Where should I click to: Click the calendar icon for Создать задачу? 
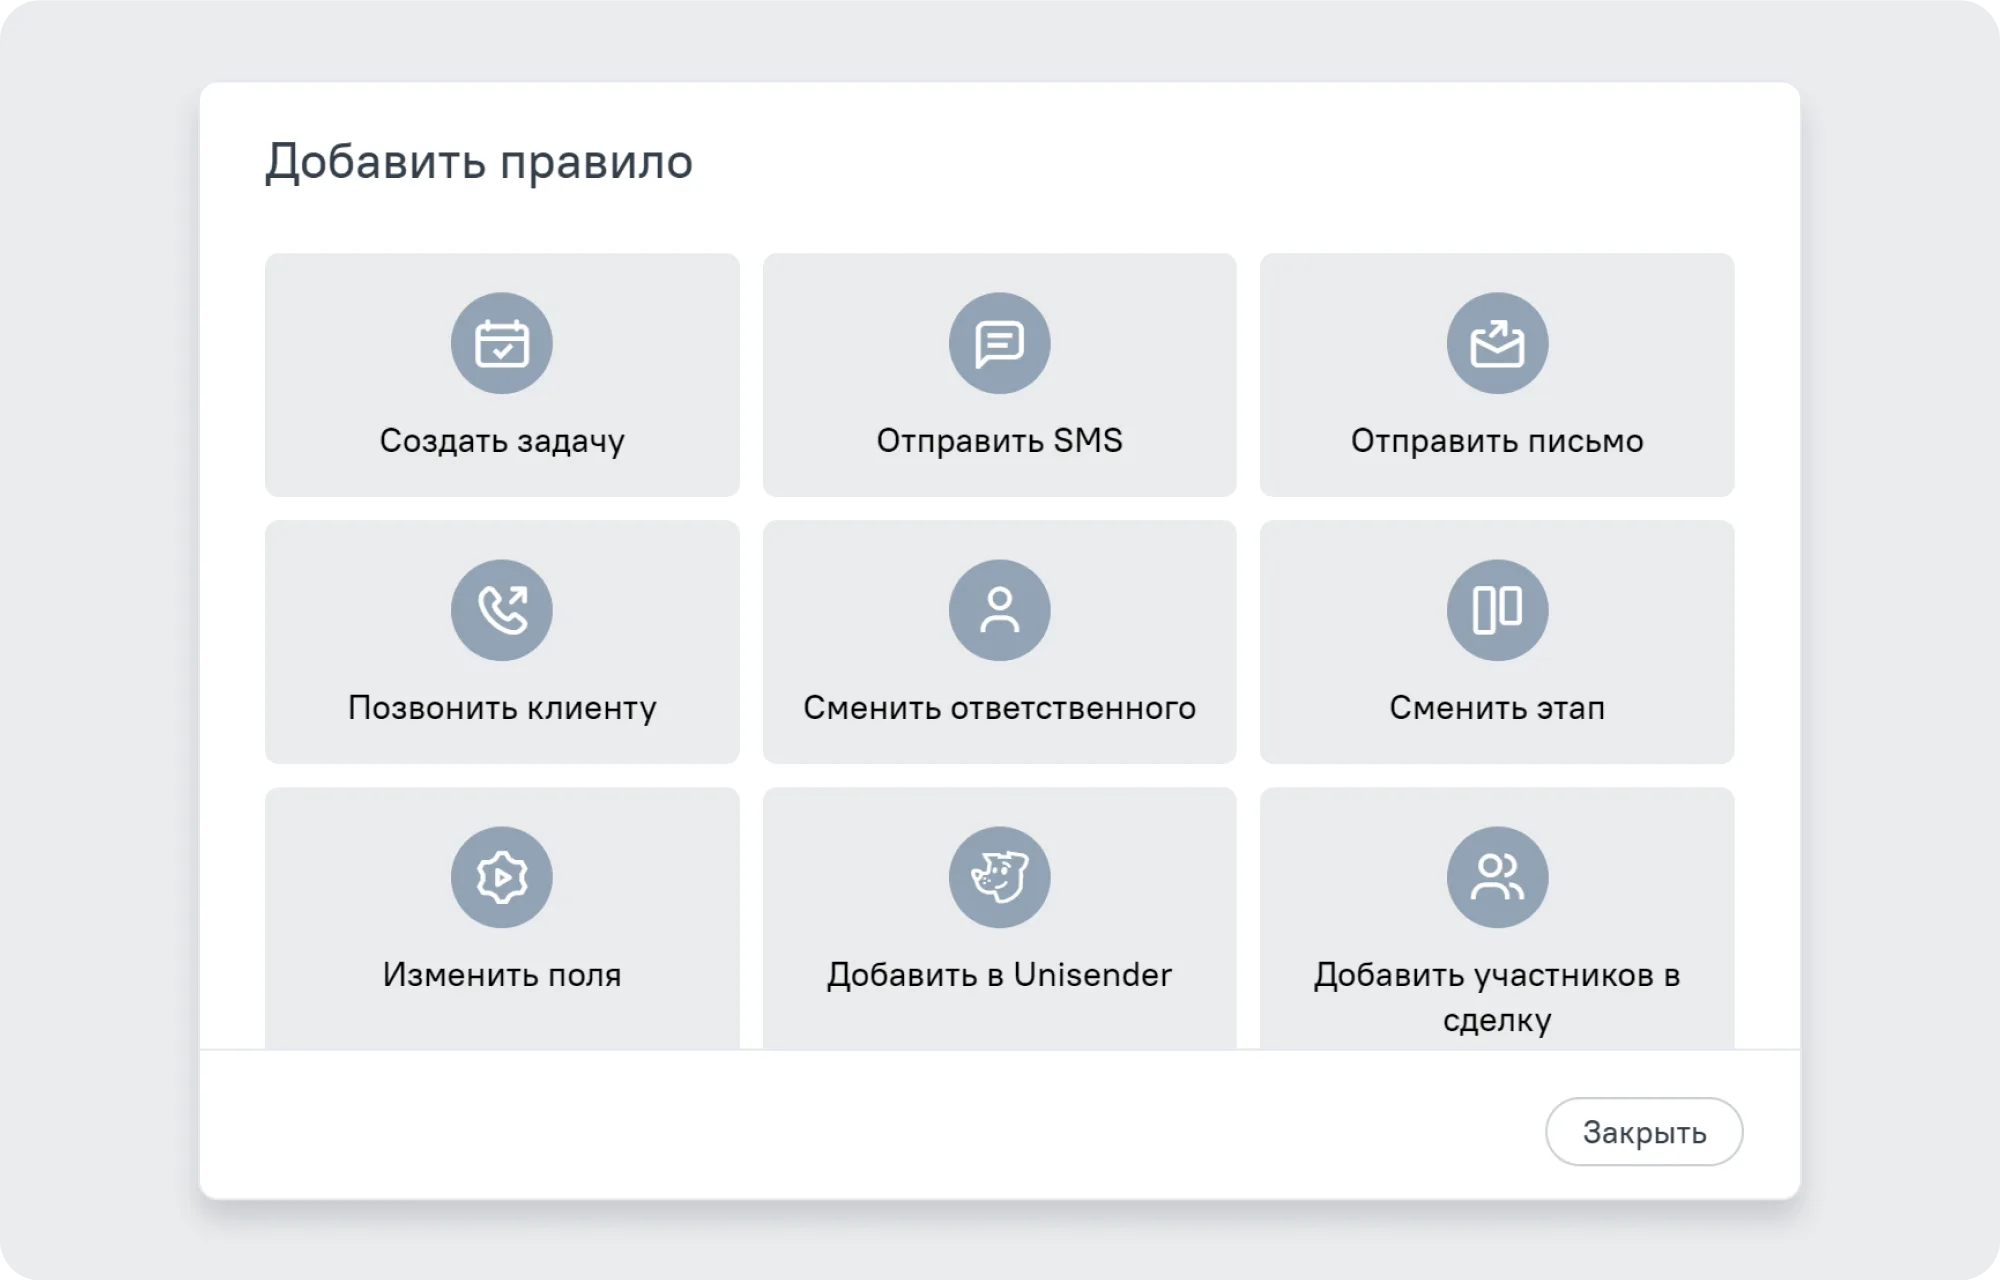501,343
